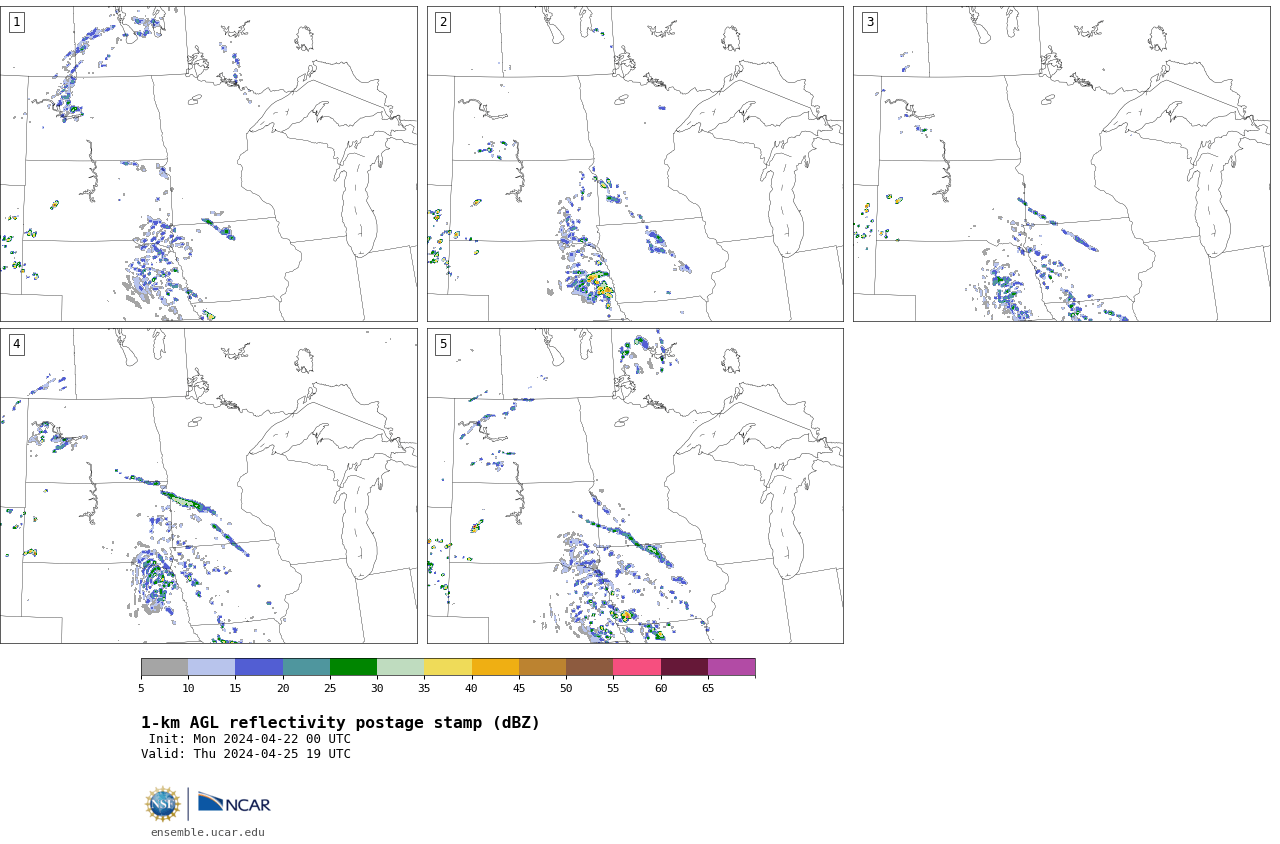The height and width of the screenshot is (844, 1280).
Task: Click colorbar tick label 20
Action: coord(283,688)
